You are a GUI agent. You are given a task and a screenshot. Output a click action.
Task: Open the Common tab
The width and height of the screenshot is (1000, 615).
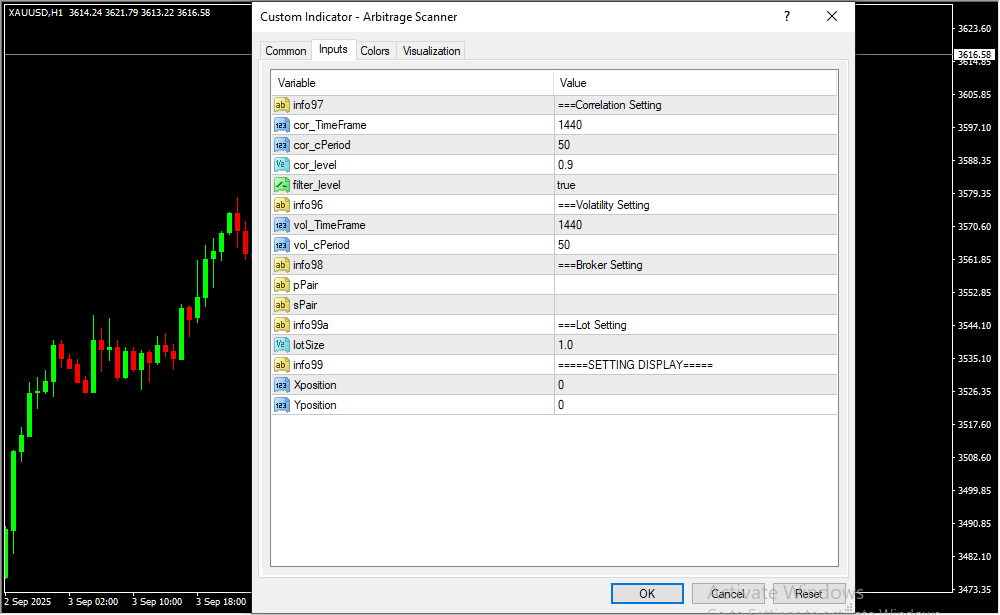[x=285, y=51]
